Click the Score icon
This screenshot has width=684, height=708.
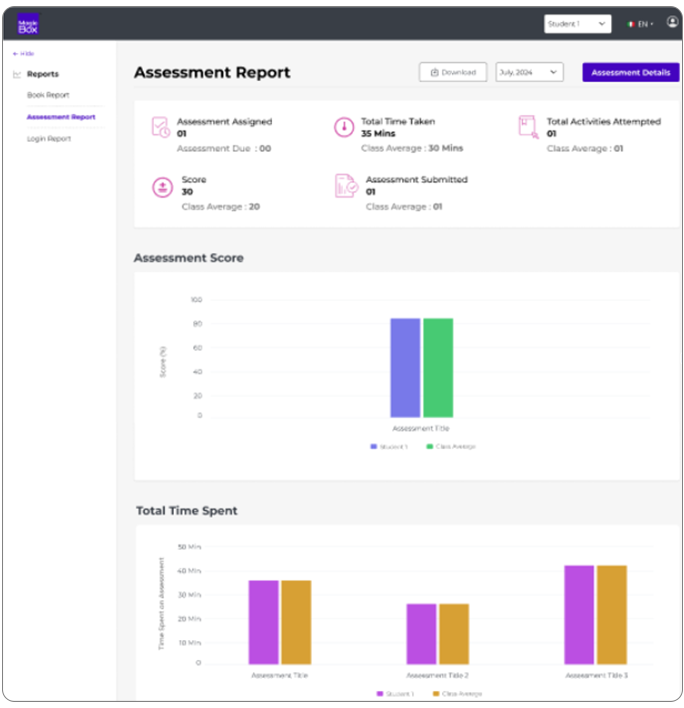pyautogui.click(x=163, y=187)
